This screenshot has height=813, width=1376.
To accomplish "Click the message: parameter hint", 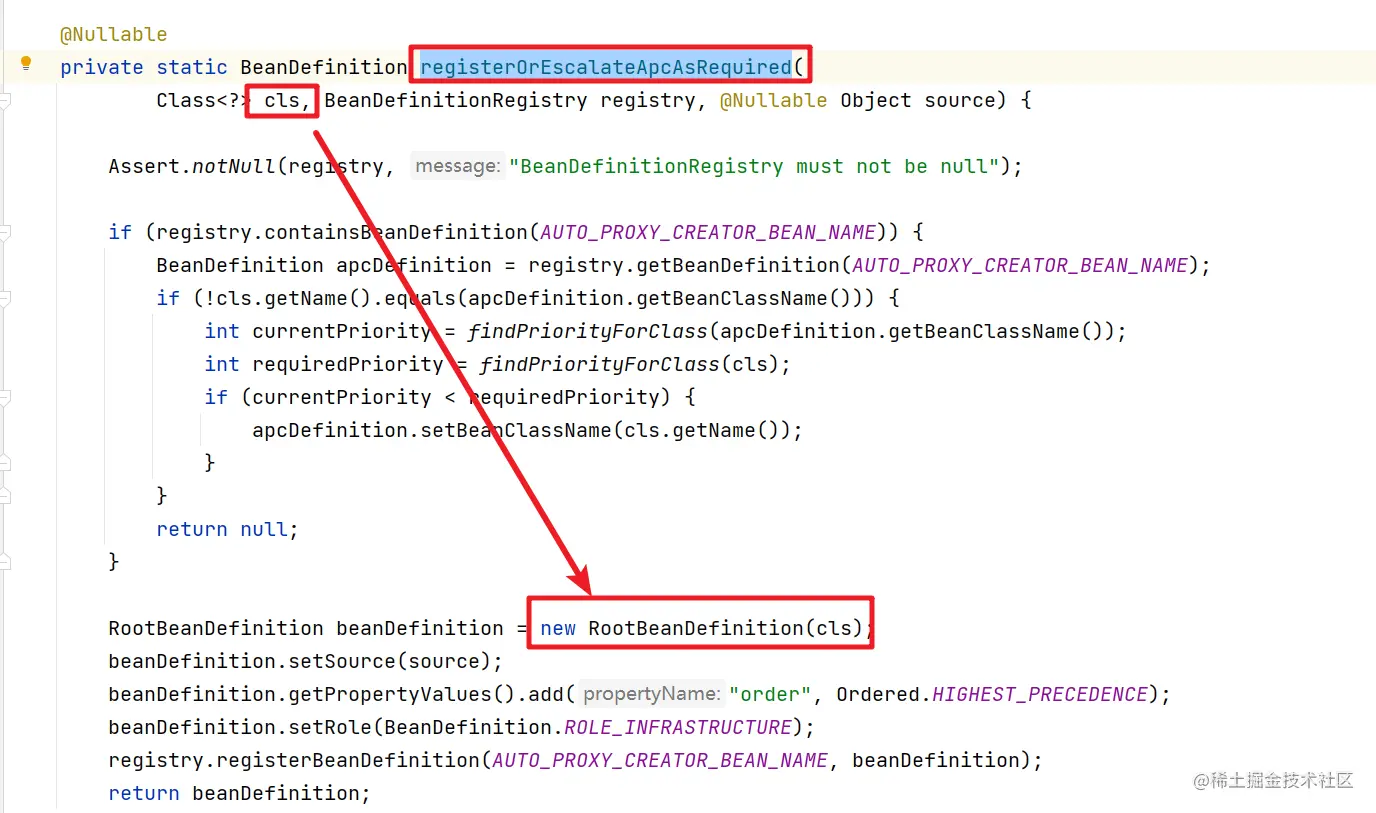I will click(457, 166).
